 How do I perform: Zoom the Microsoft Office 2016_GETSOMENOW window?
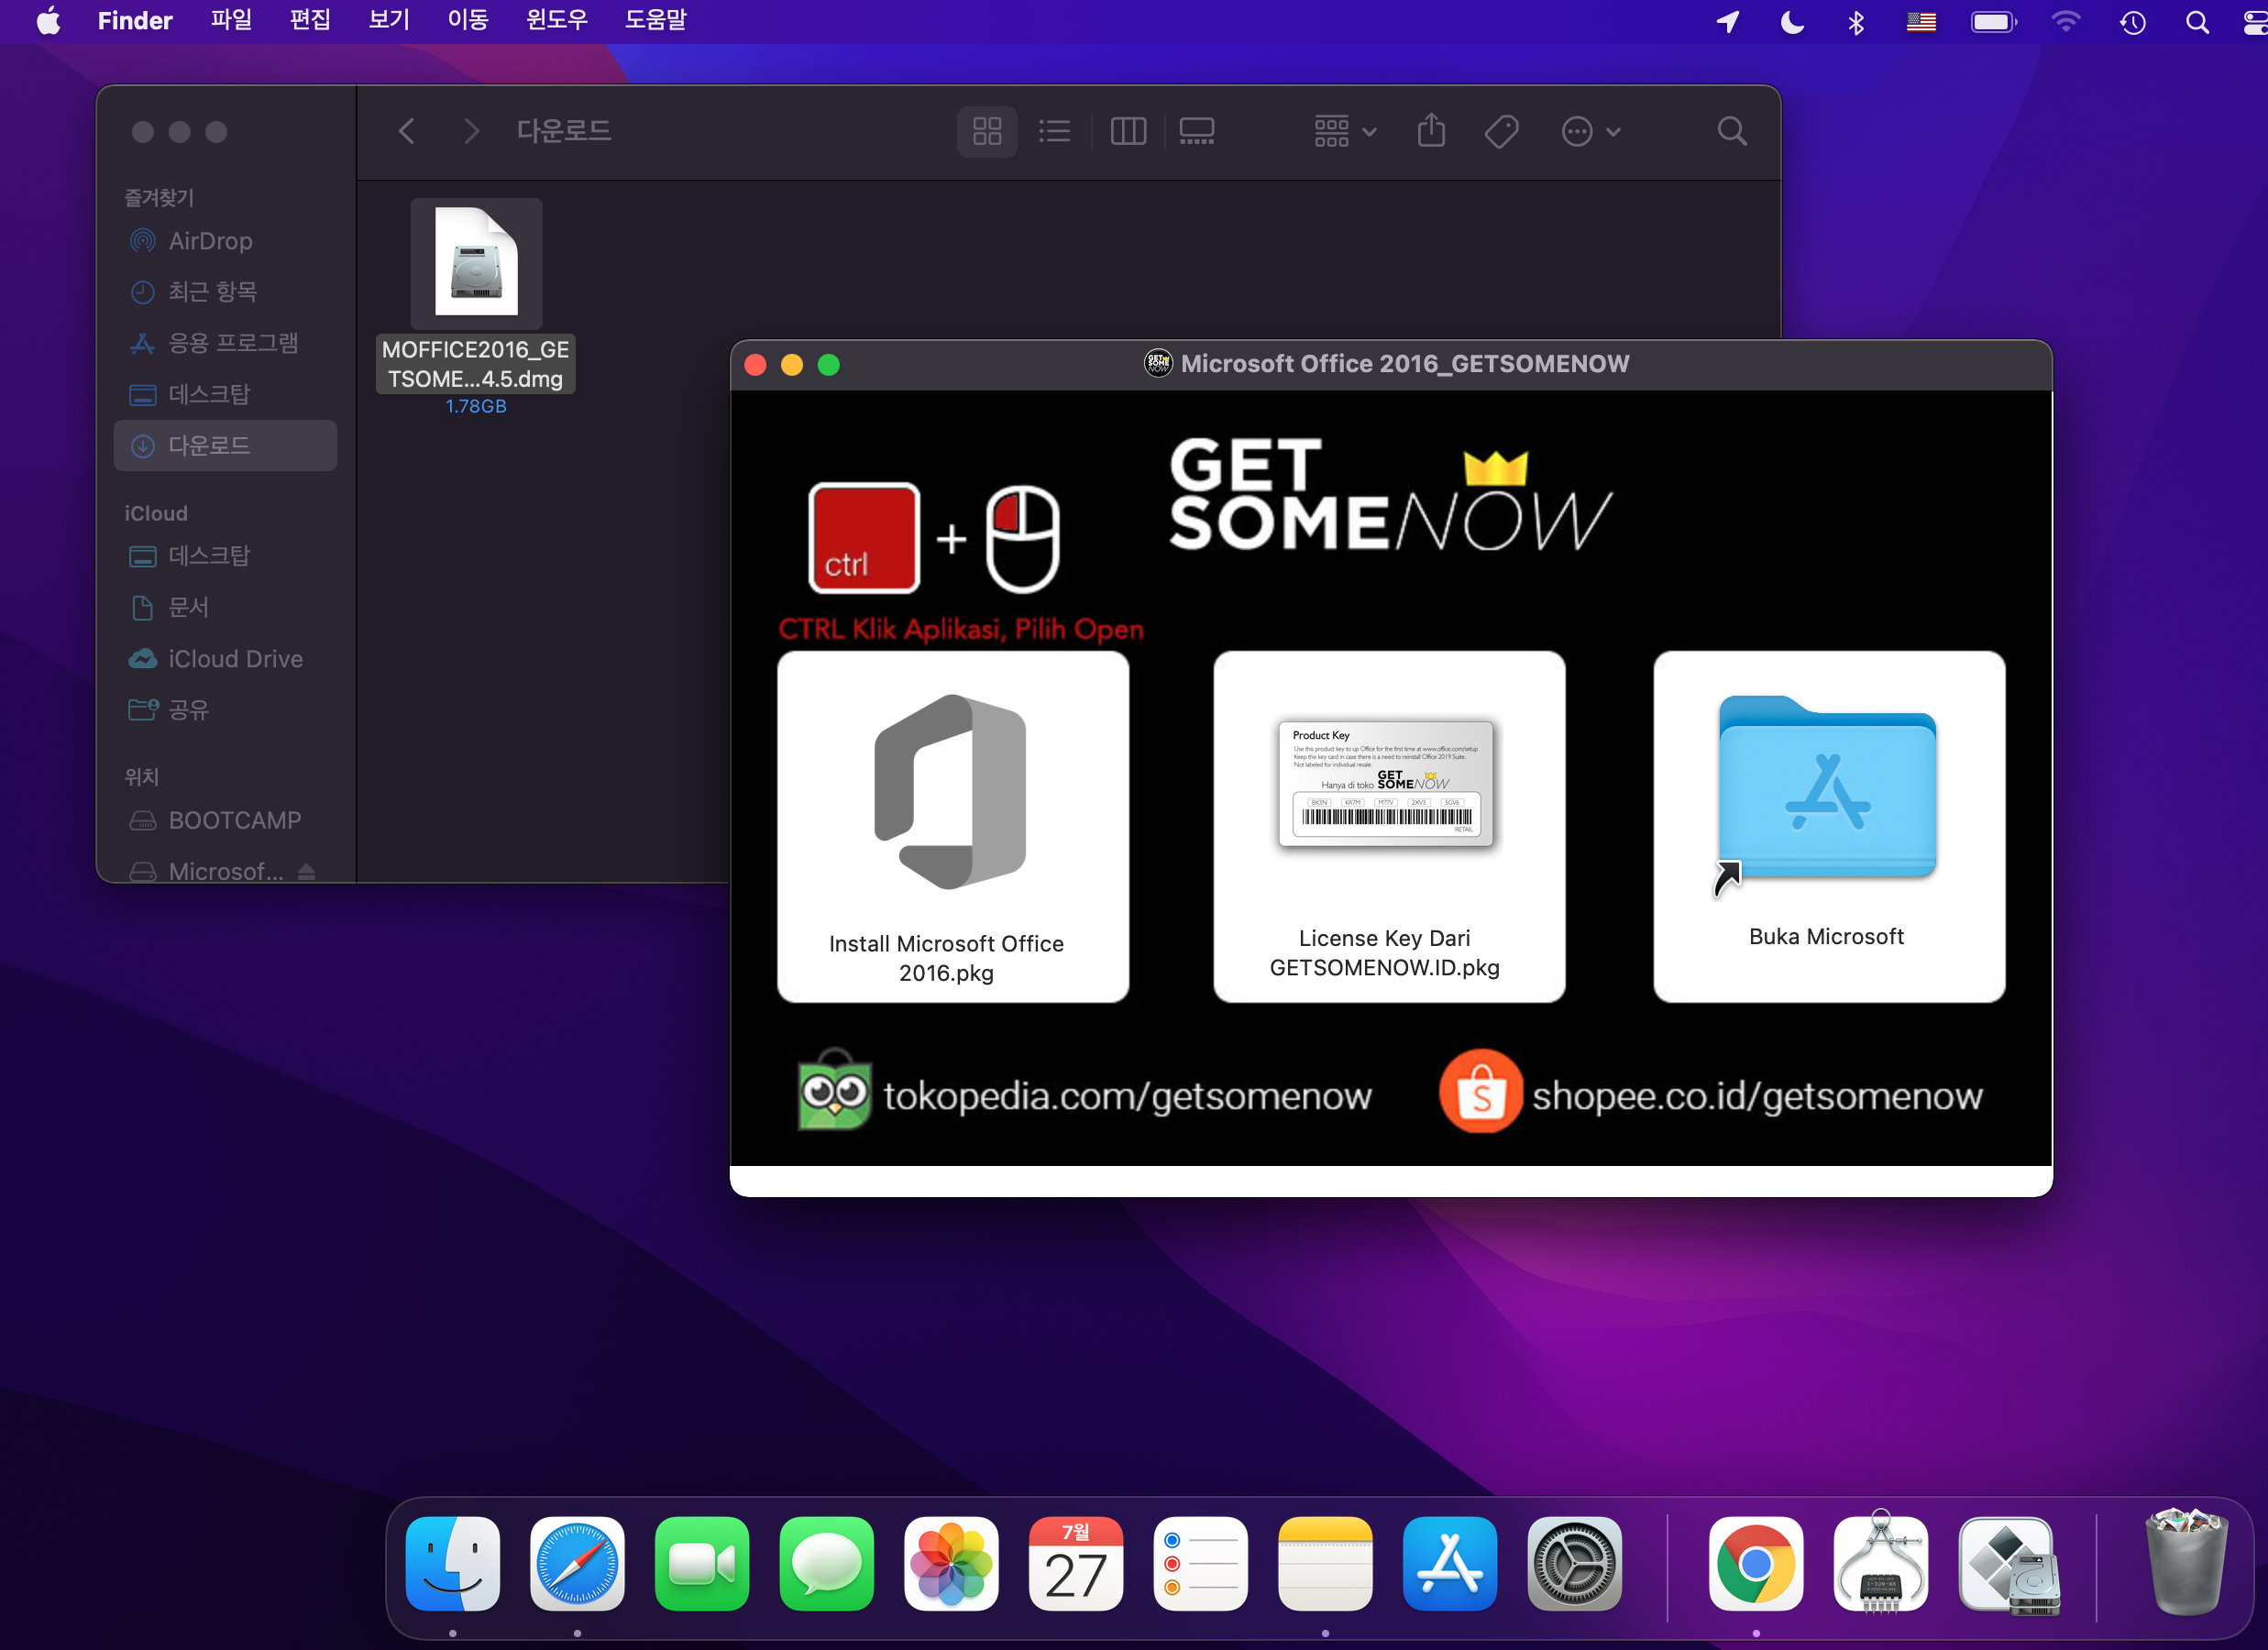829,365
